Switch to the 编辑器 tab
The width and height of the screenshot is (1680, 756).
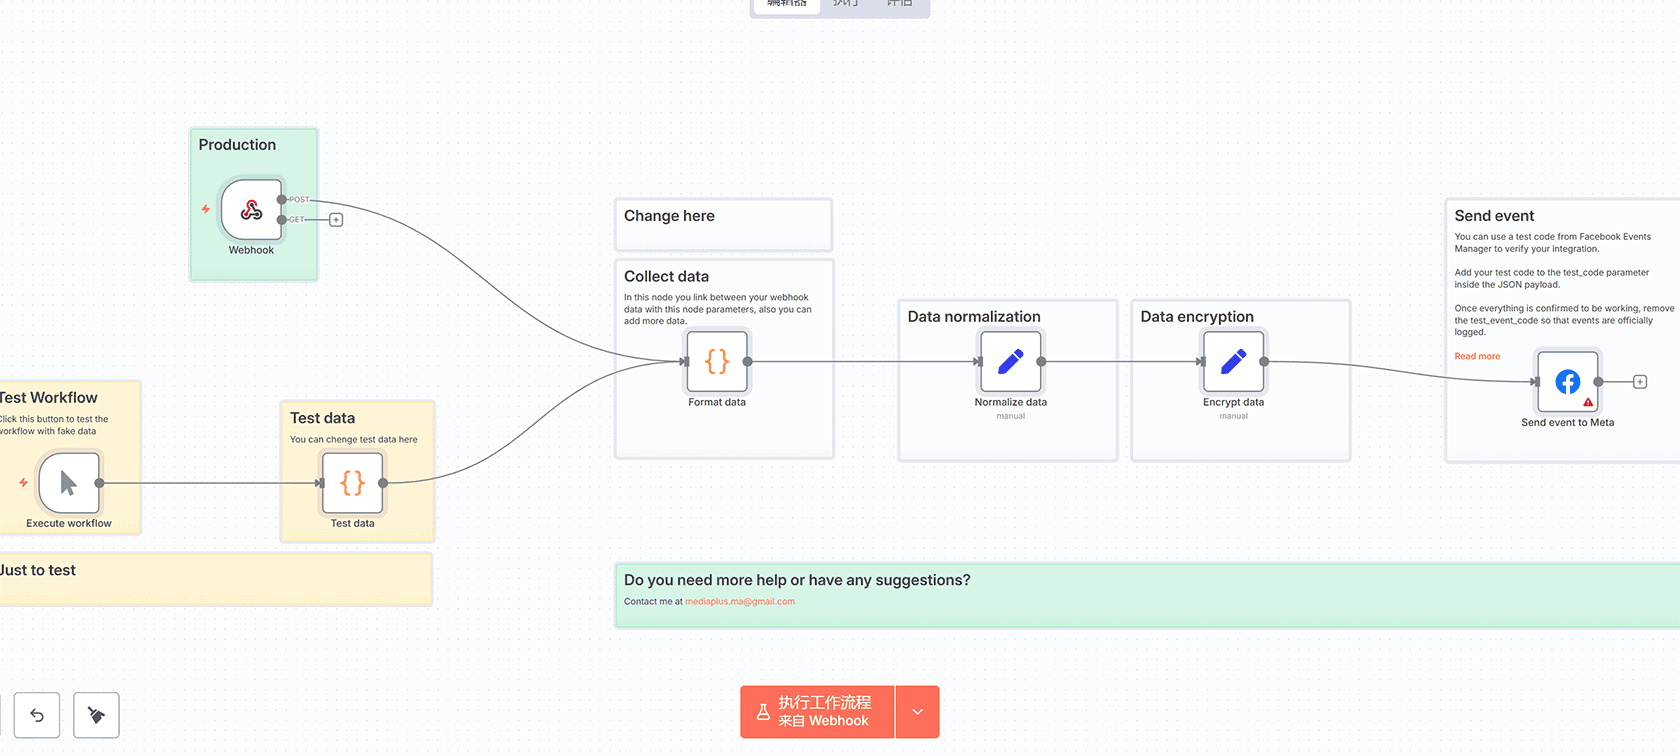[x=787, y=4]
